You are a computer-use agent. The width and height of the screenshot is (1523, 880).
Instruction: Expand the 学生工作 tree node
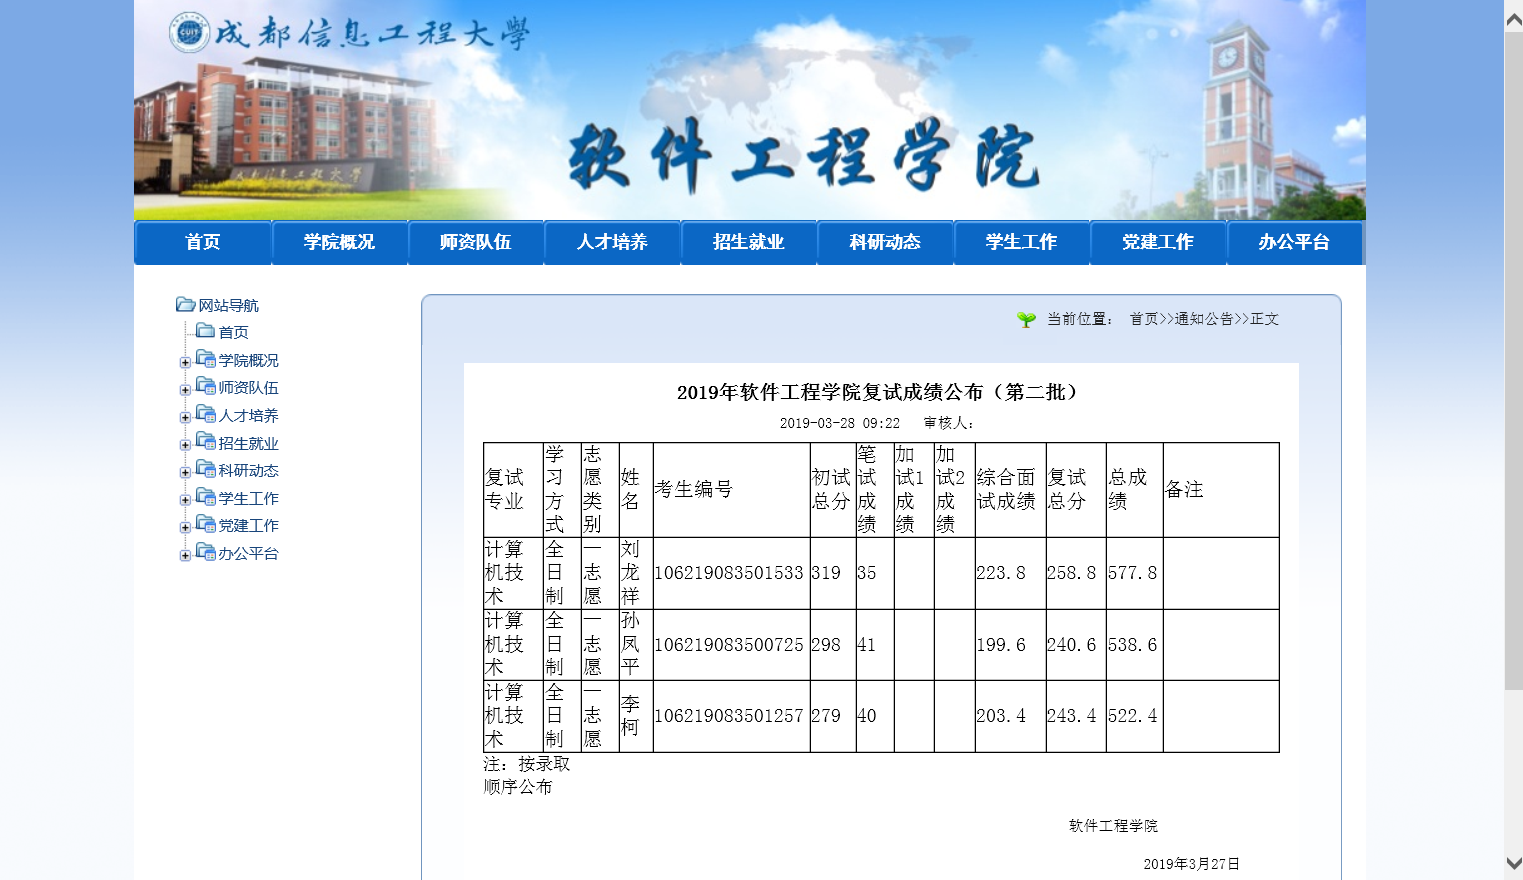[x=185, y=500]
